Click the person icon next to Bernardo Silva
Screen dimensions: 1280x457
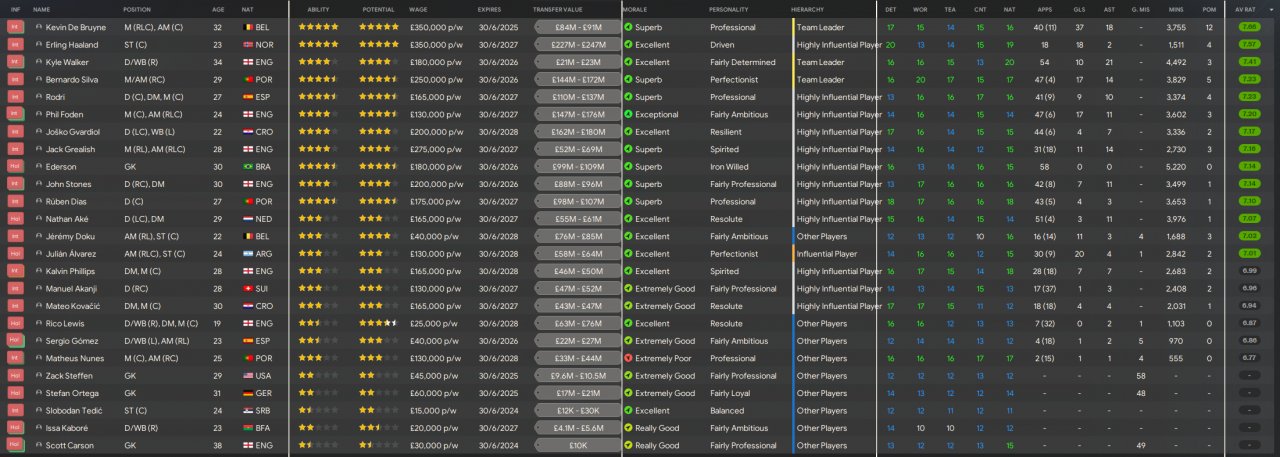(x=38, y=79)
